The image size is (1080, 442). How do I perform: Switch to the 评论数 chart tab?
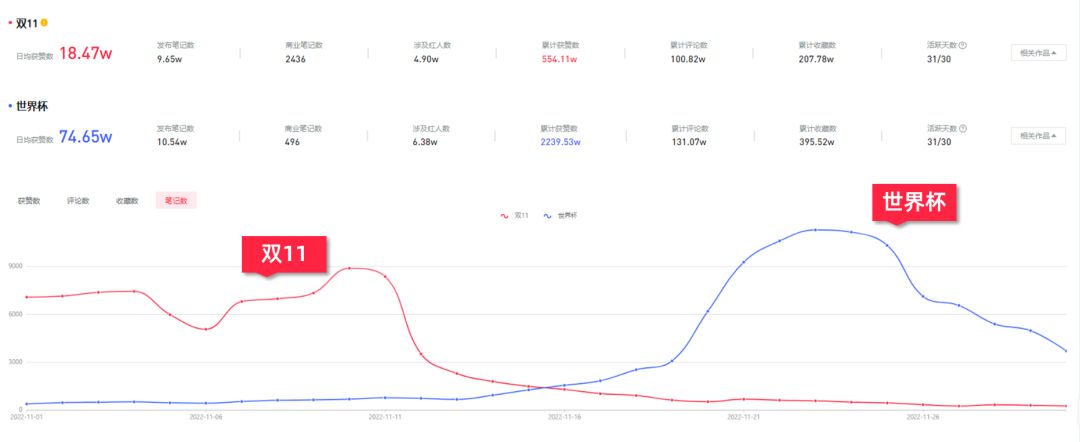(x=78, y=201)
